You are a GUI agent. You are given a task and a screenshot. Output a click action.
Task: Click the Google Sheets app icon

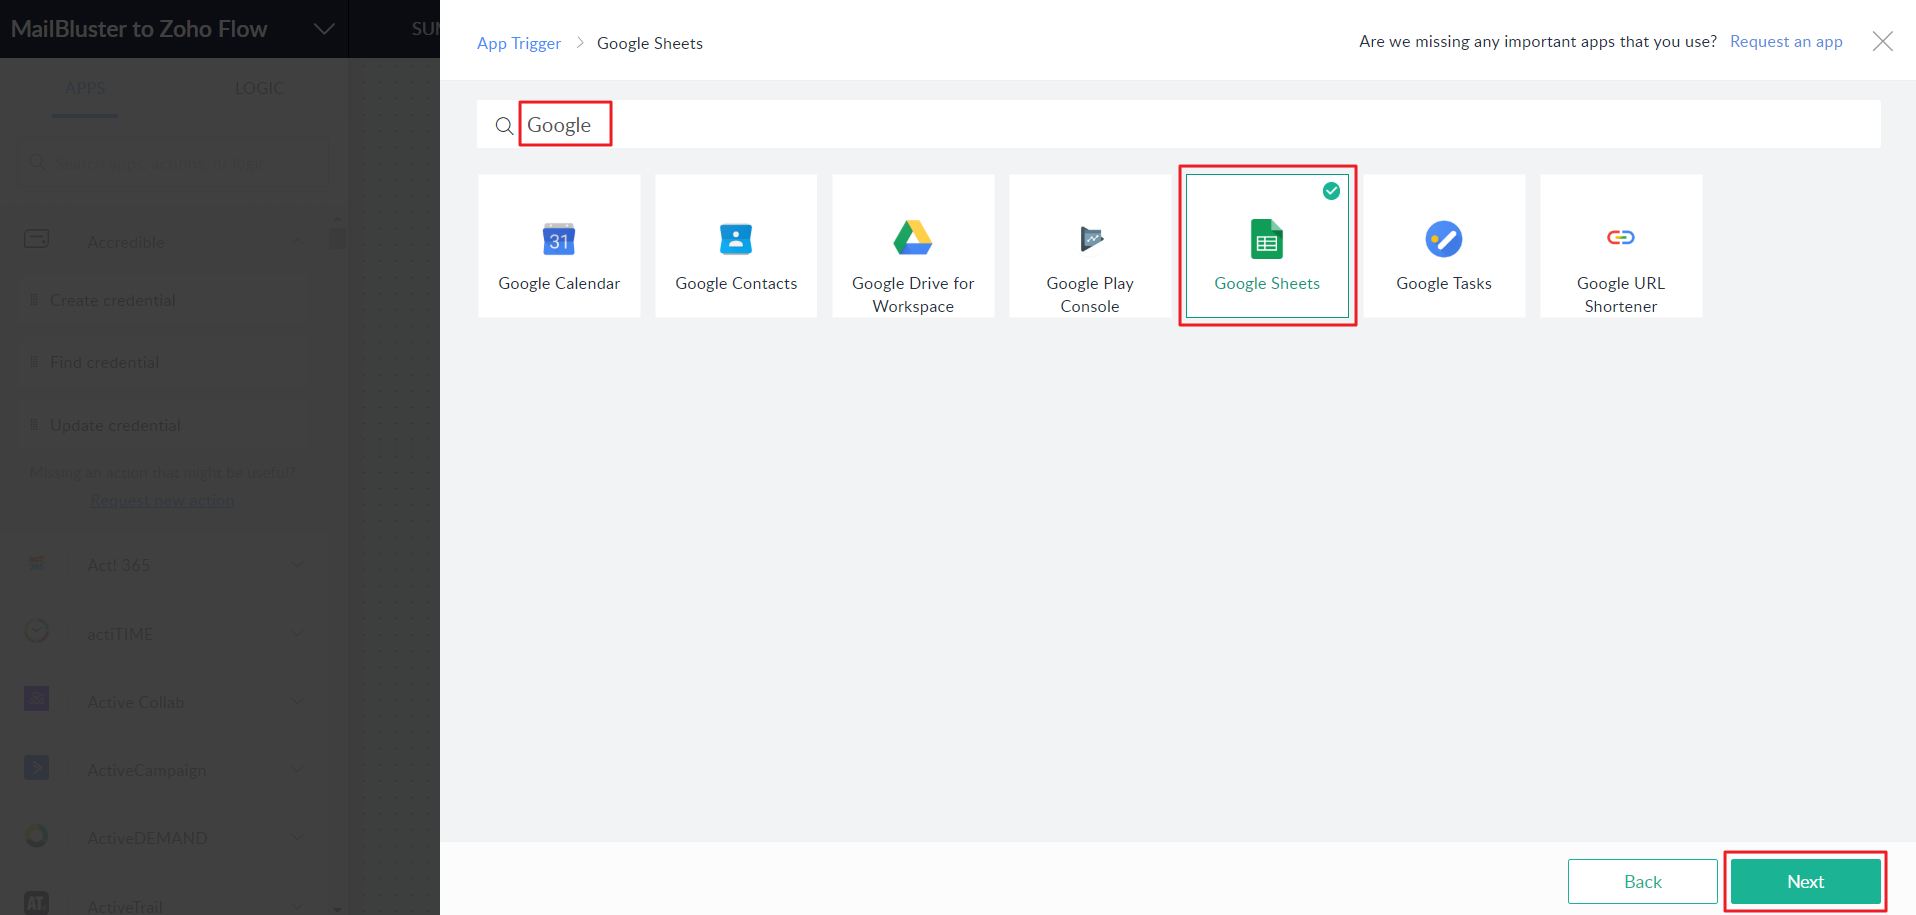coord(1266,240)
